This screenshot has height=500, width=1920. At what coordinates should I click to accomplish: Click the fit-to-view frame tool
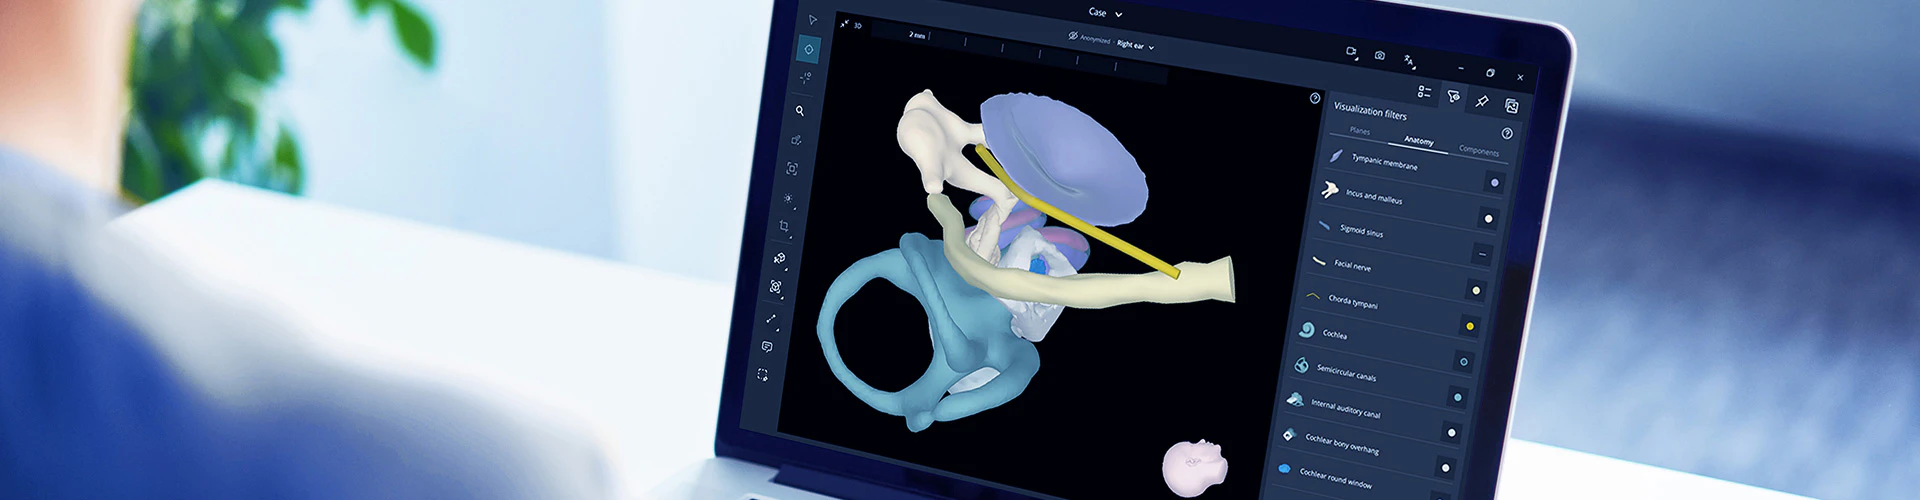792,169
